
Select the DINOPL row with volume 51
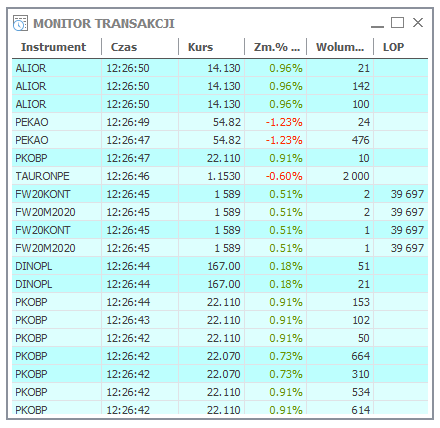[x=220, y=266]
